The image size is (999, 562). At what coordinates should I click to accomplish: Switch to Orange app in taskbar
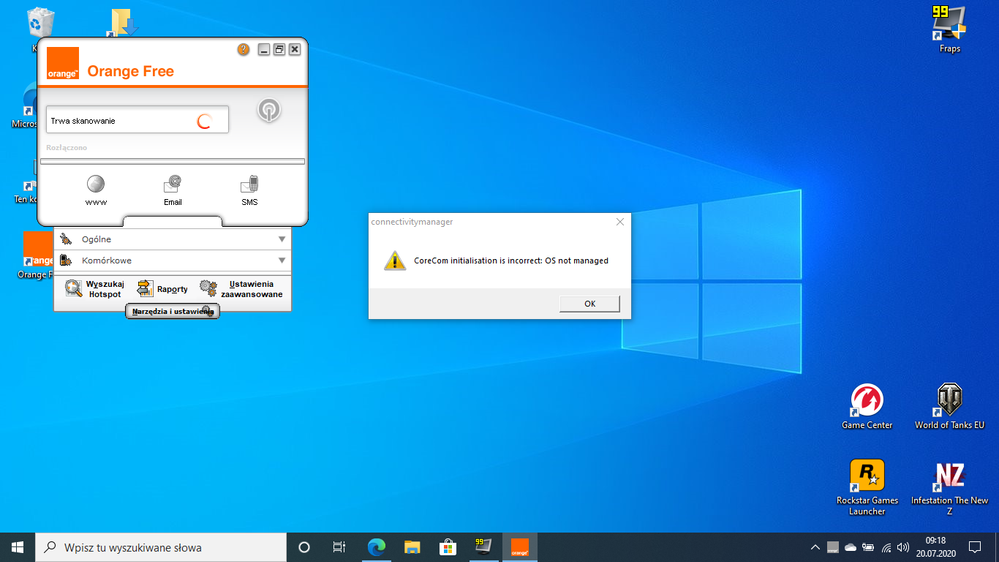coord(519,547)
